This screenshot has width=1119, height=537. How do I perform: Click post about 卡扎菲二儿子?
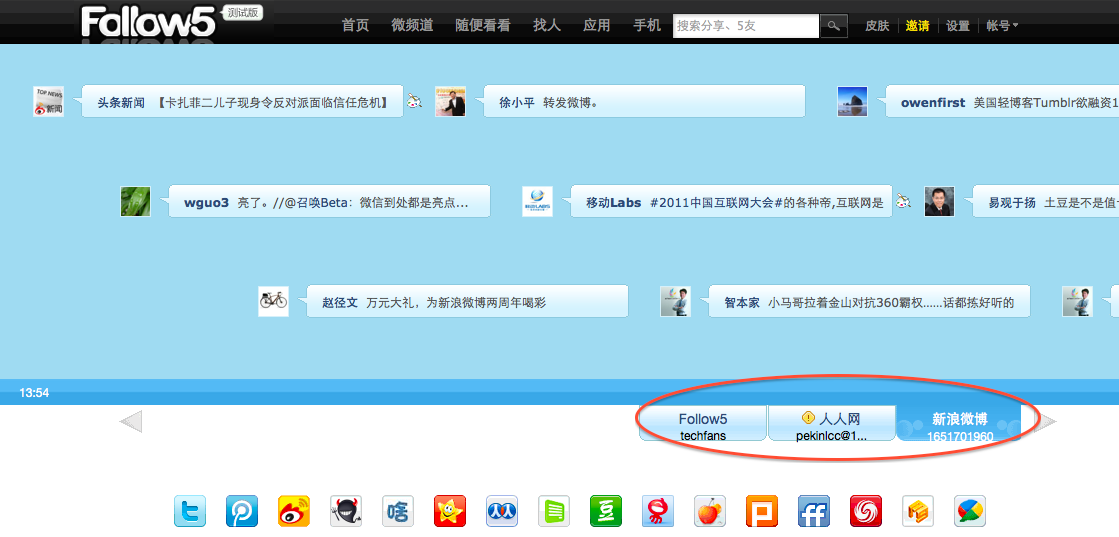pyautogui.click(x=273, y=103)
